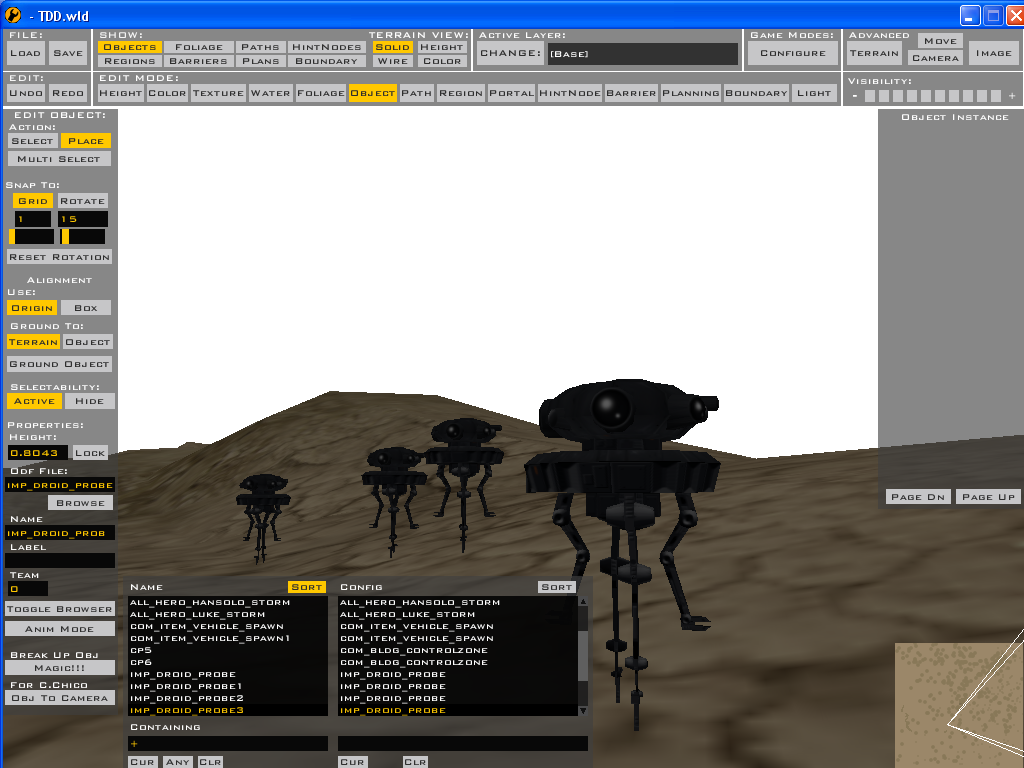The image size is (1024, 768).
Task: Switch to Height edit mode
Action: [x=120, y=93]
